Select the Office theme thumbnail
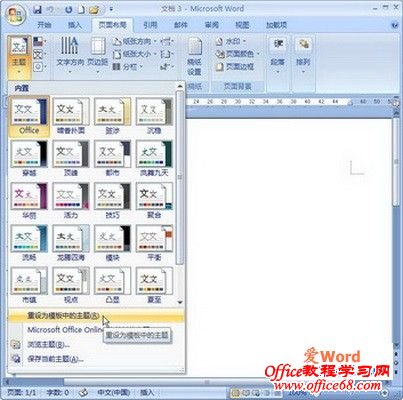This screenshot has height=400, width=403. tap(29, 116)
